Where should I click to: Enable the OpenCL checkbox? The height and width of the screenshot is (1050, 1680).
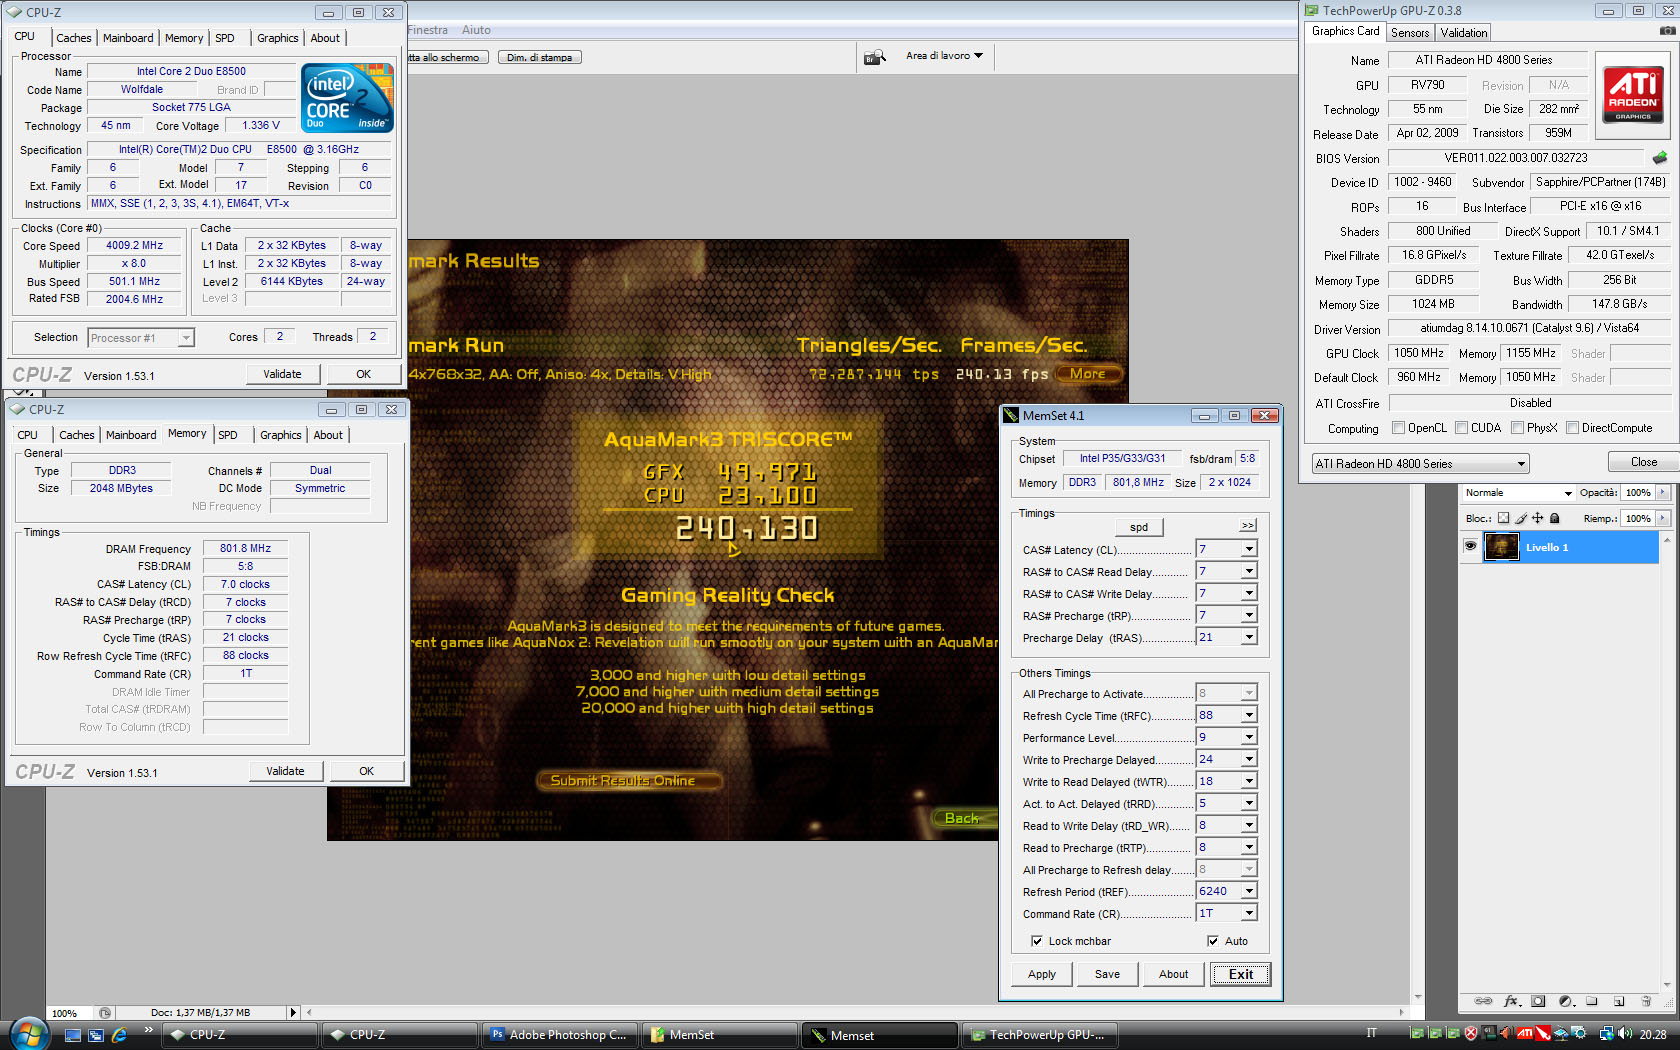(1399, 428)
